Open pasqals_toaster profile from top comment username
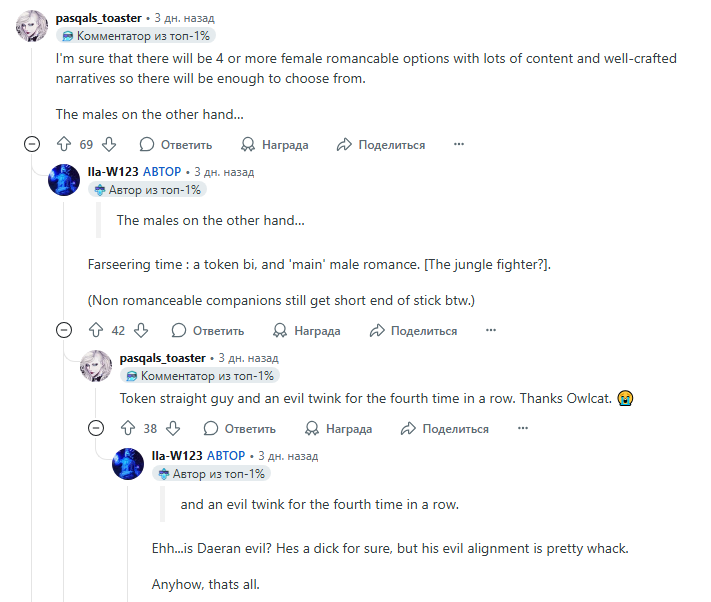711x602 pixels. pos(98,18)
